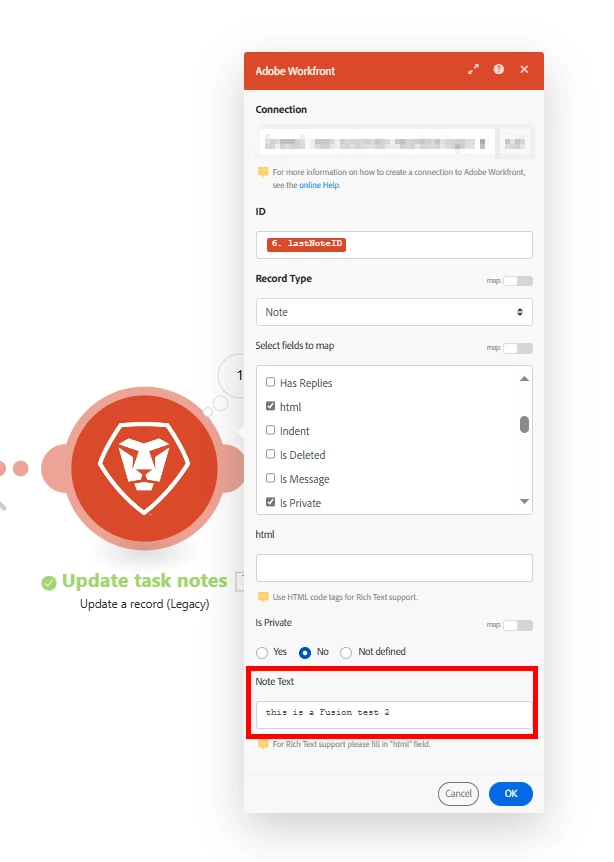Check the Is Deleted checkbox
The image size is (614, 862).
270,454
